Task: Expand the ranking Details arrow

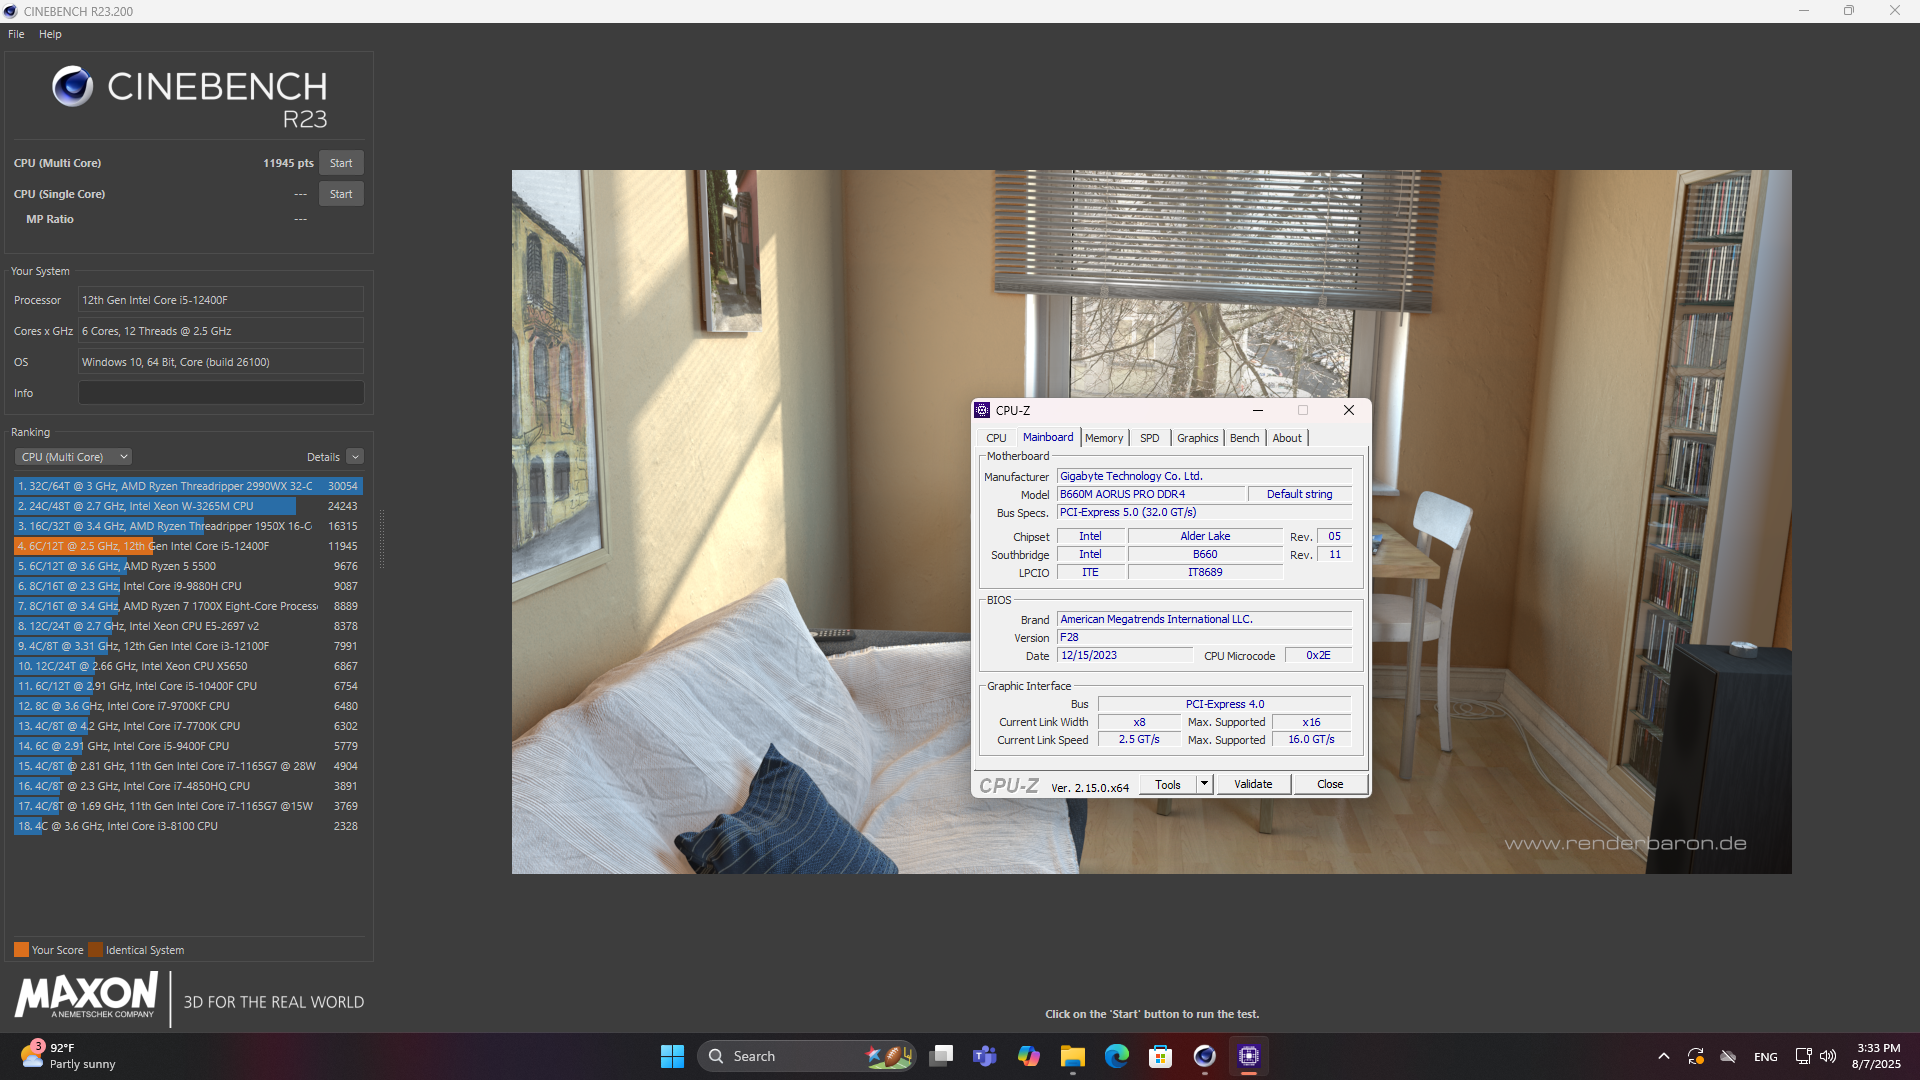Action: 355,457
